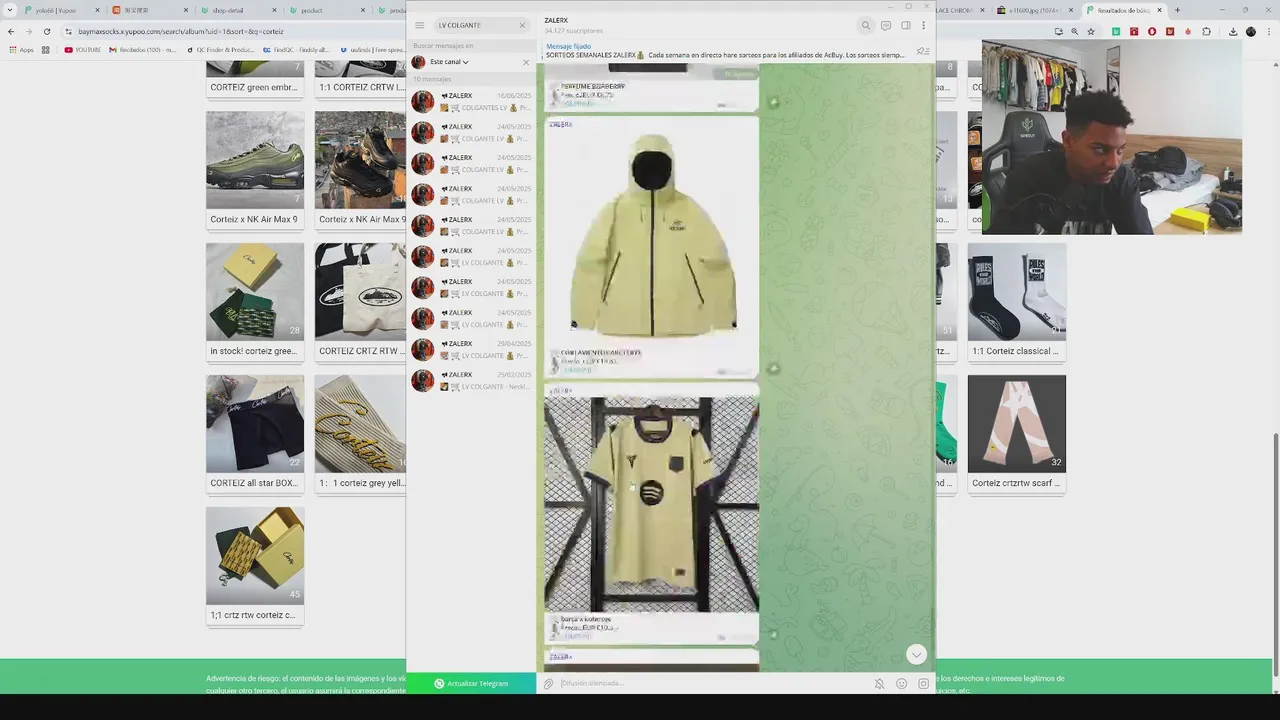Open the QC Finder & Product bookmark
The image size is (1280, 720).
[221, 49]
